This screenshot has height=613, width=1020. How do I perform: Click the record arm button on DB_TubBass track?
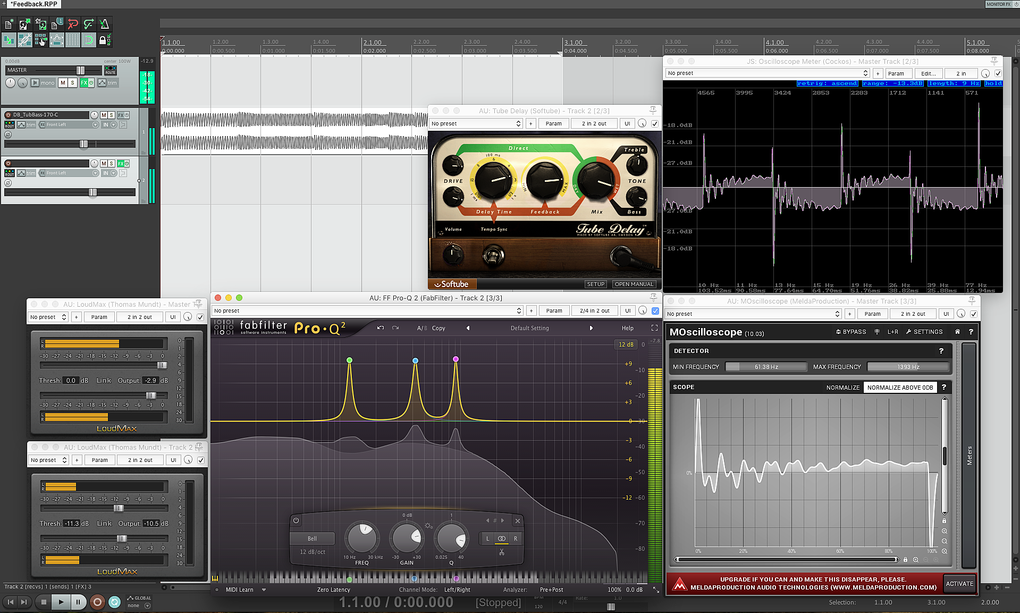(8, 115)
